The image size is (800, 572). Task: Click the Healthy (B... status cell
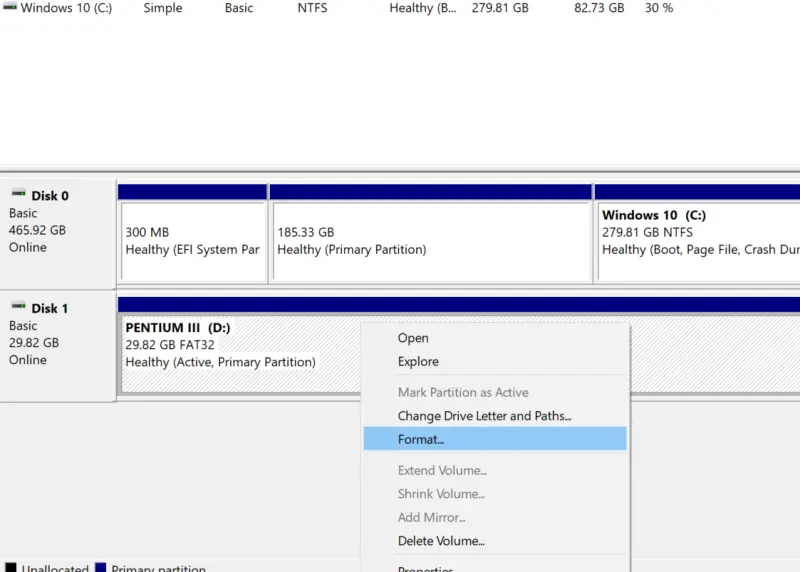(x=422, y=8)
